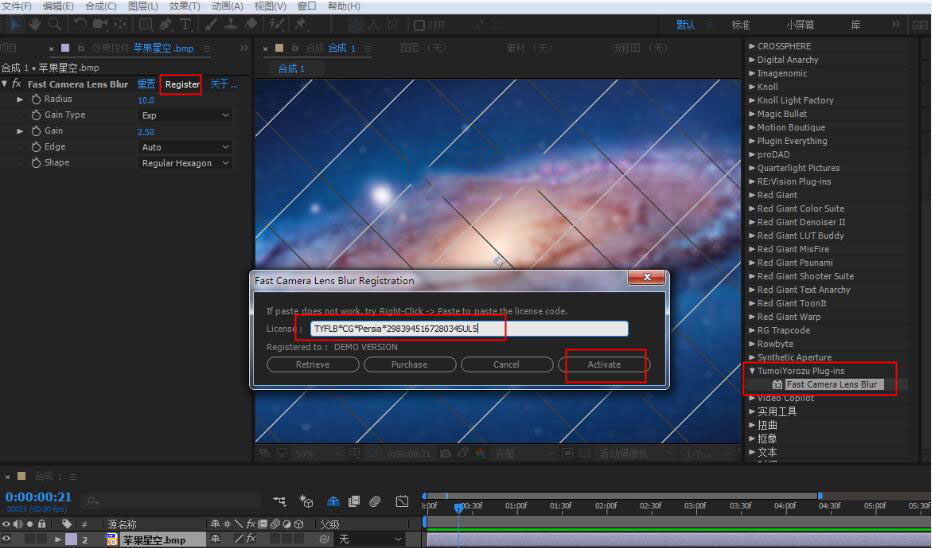Image resolution: width=932 pixels, height=548 pixels.
Task: Open the Shape dropdown showing Regular Hexagon
Action: pyautogui.click(x=185, y=163)
